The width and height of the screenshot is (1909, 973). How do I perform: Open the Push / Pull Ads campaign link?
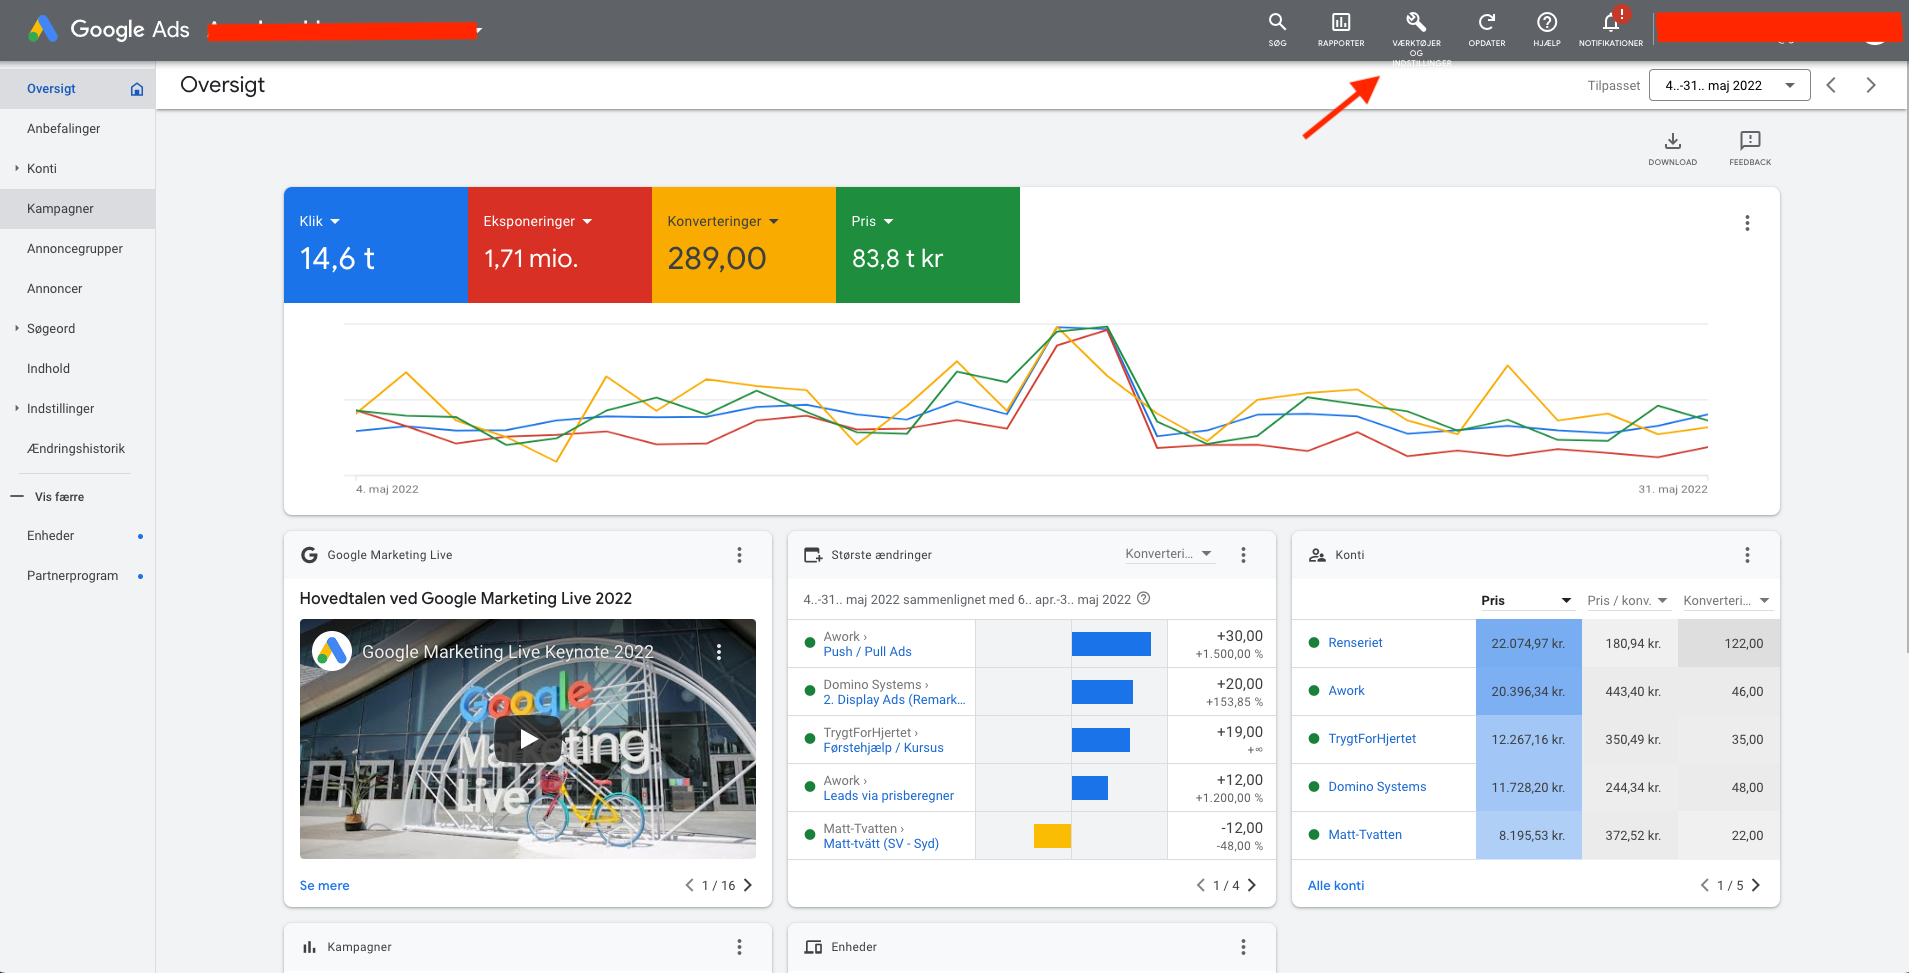tap(867, 652)
